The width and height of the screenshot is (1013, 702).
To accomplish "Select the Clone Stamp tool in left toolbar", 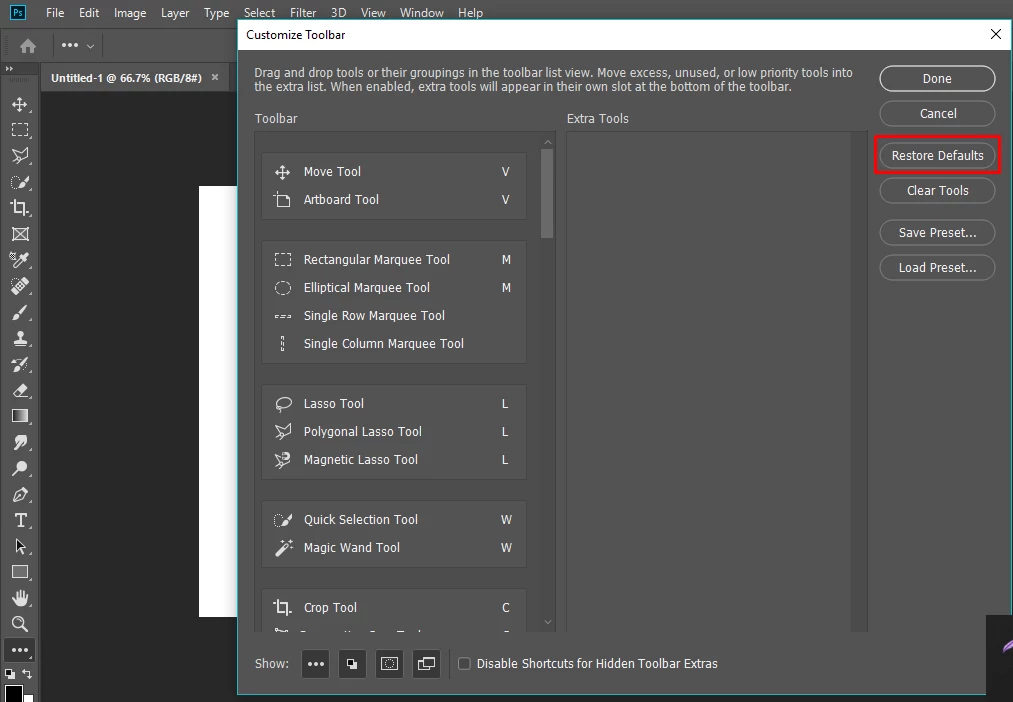I will [x=20, y=338].
